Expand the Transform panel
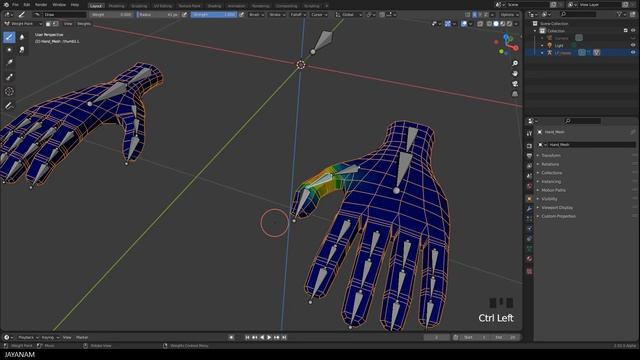 (x=551, y=156)
